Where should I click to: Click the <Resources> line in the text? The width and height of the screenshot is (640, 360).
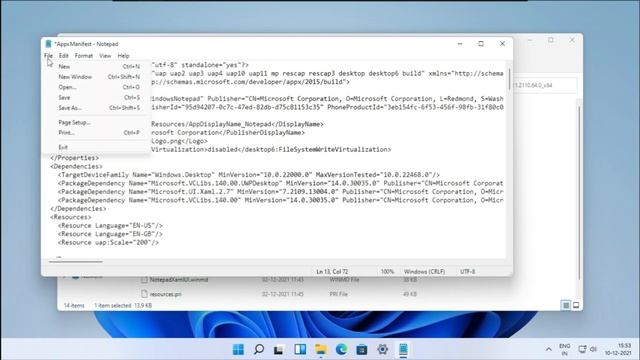click(x=71, y=217)
